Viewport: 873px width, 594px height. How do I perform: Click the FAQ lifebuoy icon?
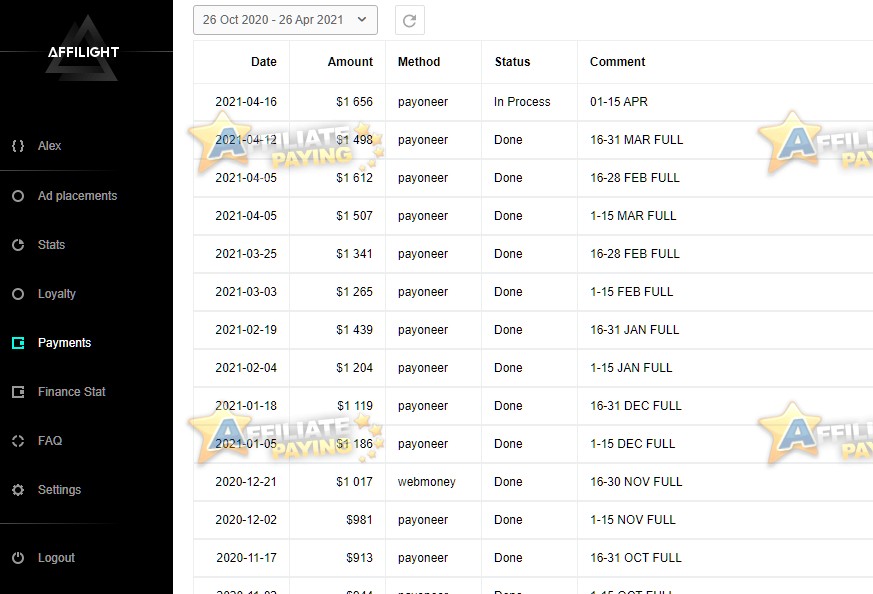click(18, 441)
